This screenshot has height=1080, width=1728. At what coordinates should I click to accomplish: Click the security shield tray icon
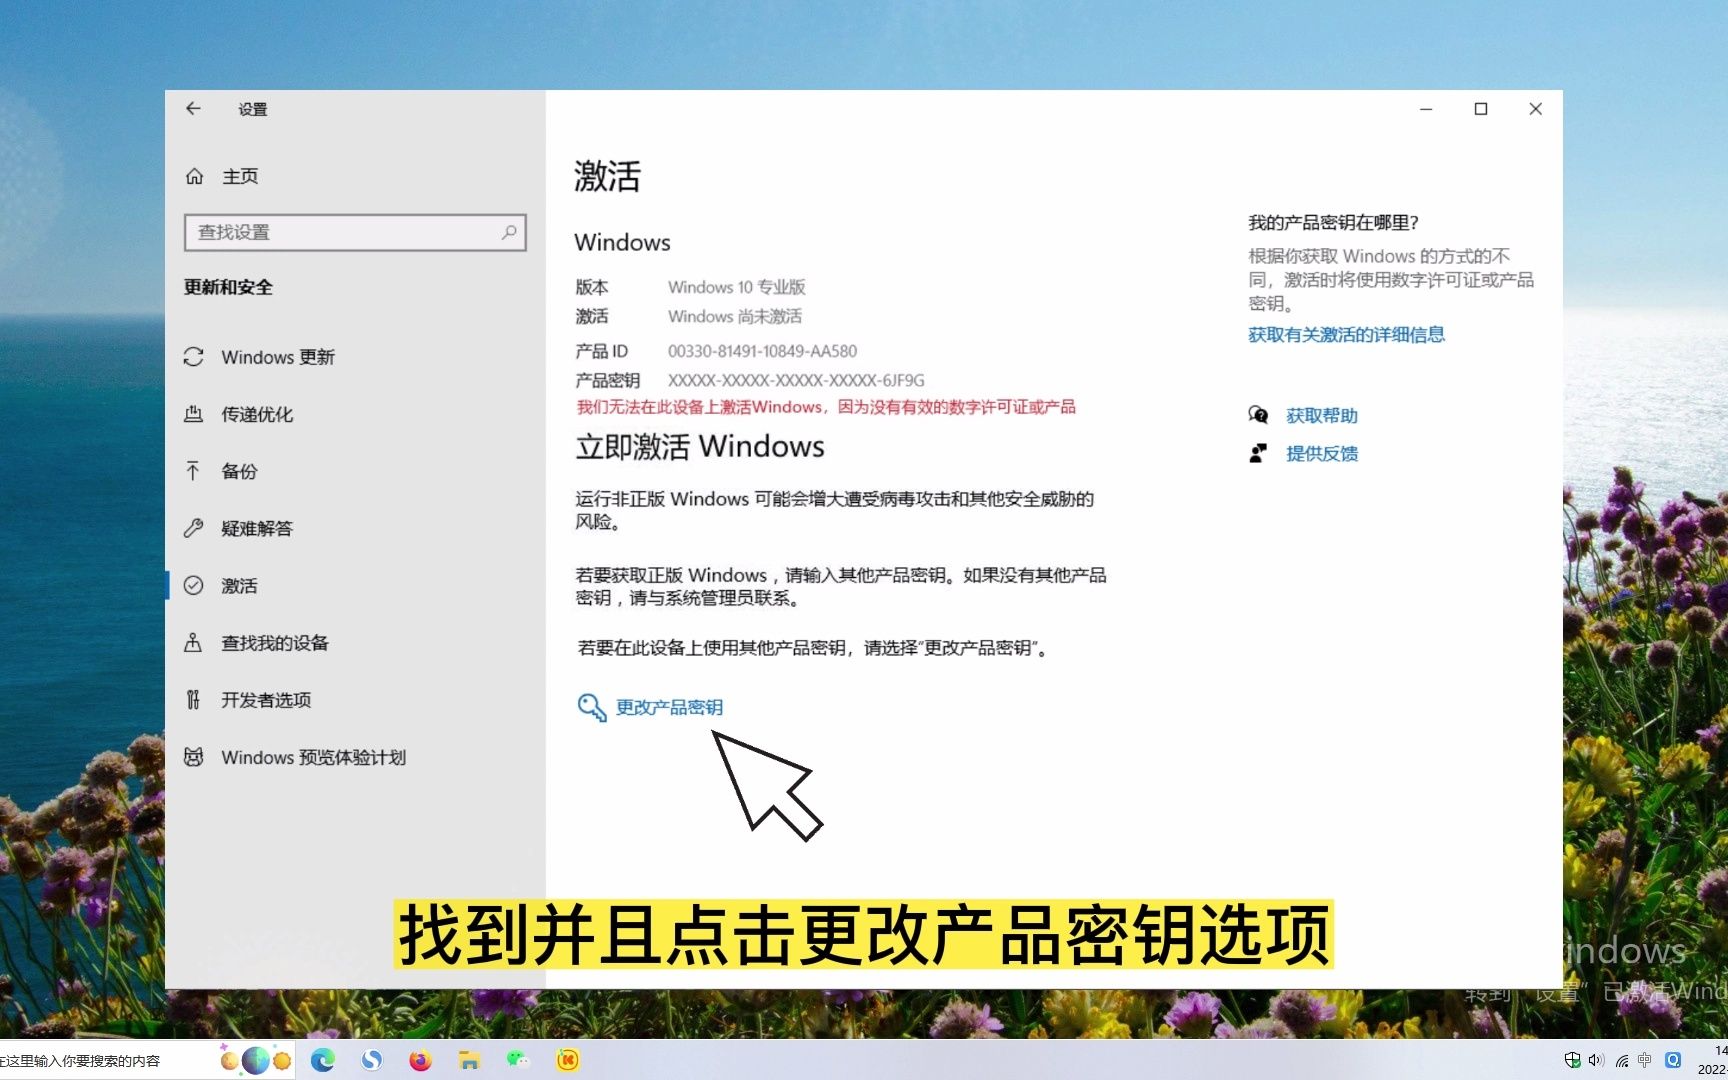(1572, 1060)
